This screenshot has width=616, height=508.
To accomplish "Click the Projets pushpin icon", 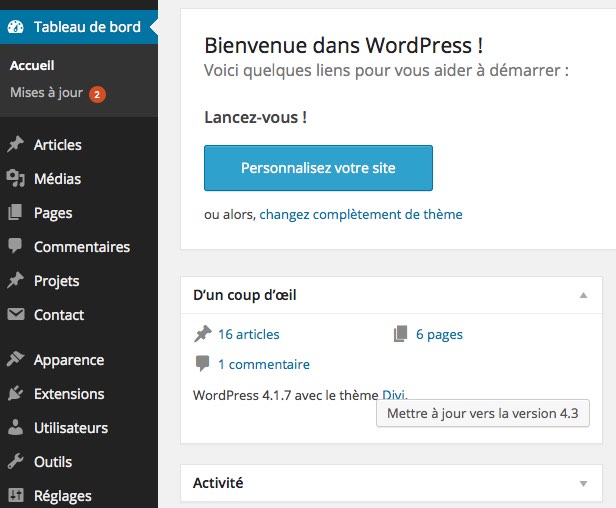I will (x=15, y=280).
